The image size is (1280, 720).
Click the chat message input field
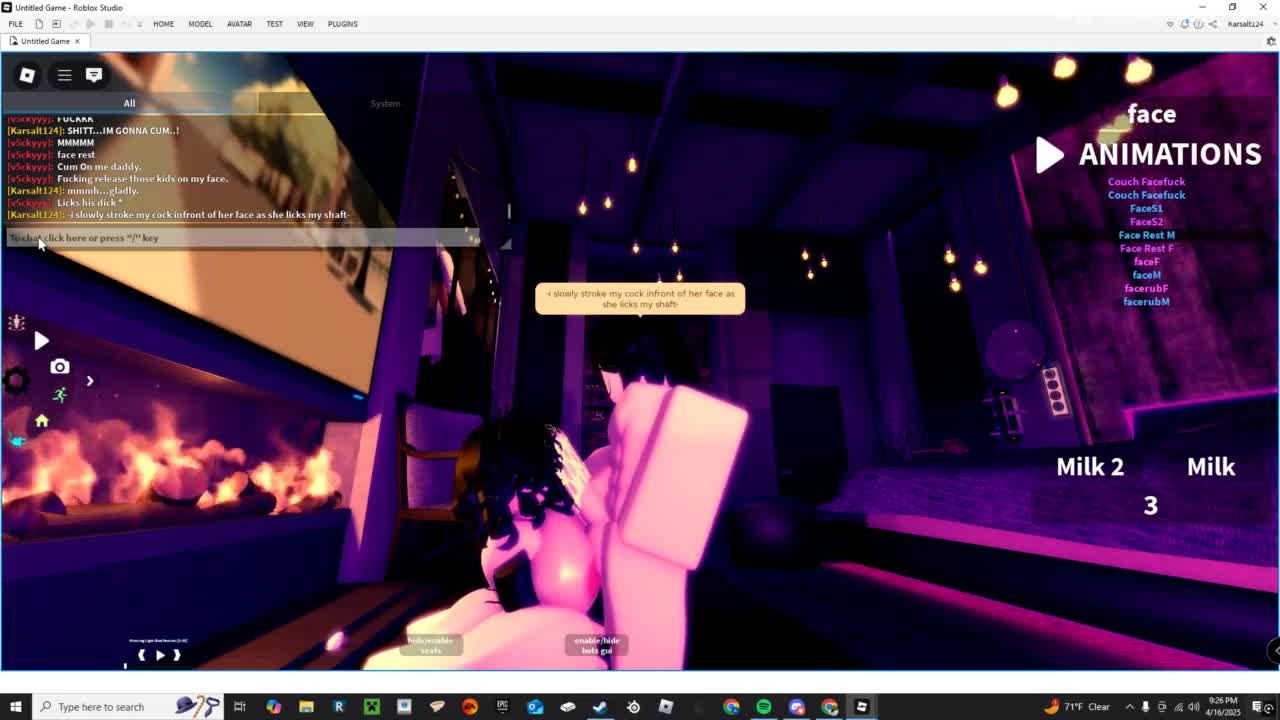click(x=240, y=238)
